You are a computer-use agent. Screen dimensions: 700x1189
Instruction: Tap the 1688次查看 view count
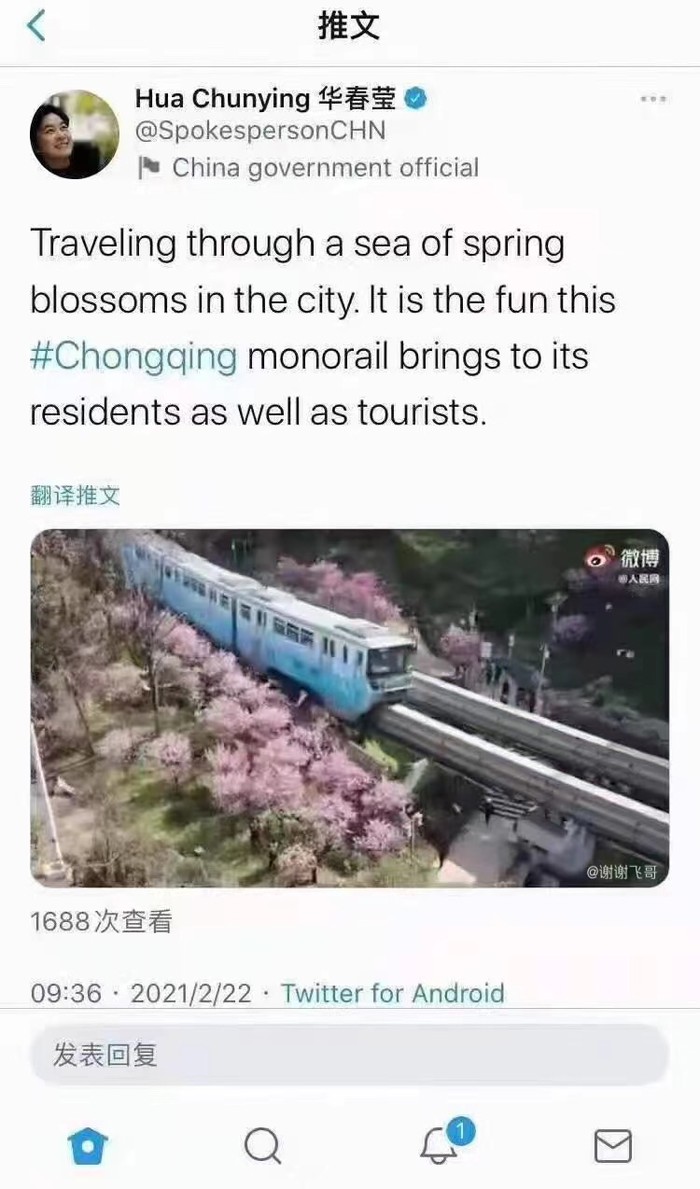click(x=102, y=922)
